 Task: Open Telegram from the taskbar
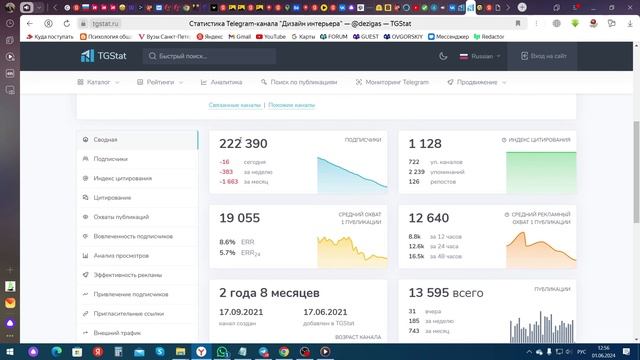263,352
